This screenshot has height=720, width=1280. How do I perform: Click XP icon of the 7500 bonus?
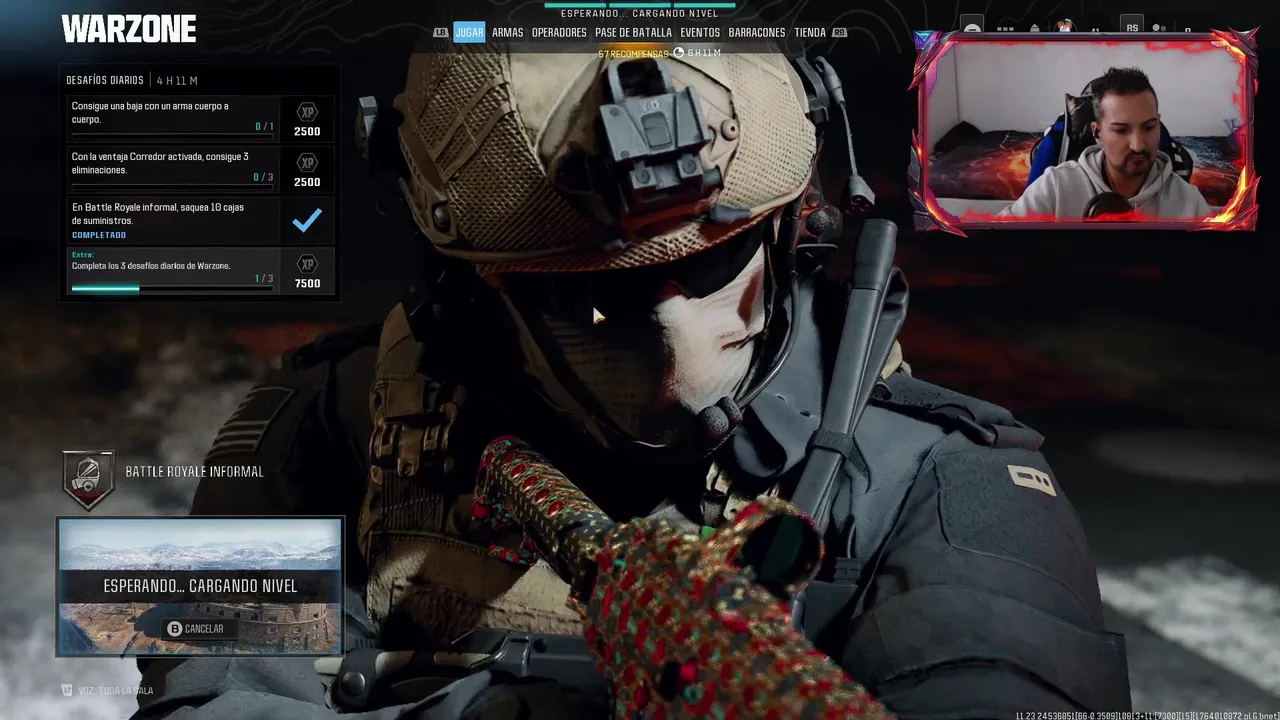[x=307, y=264]
